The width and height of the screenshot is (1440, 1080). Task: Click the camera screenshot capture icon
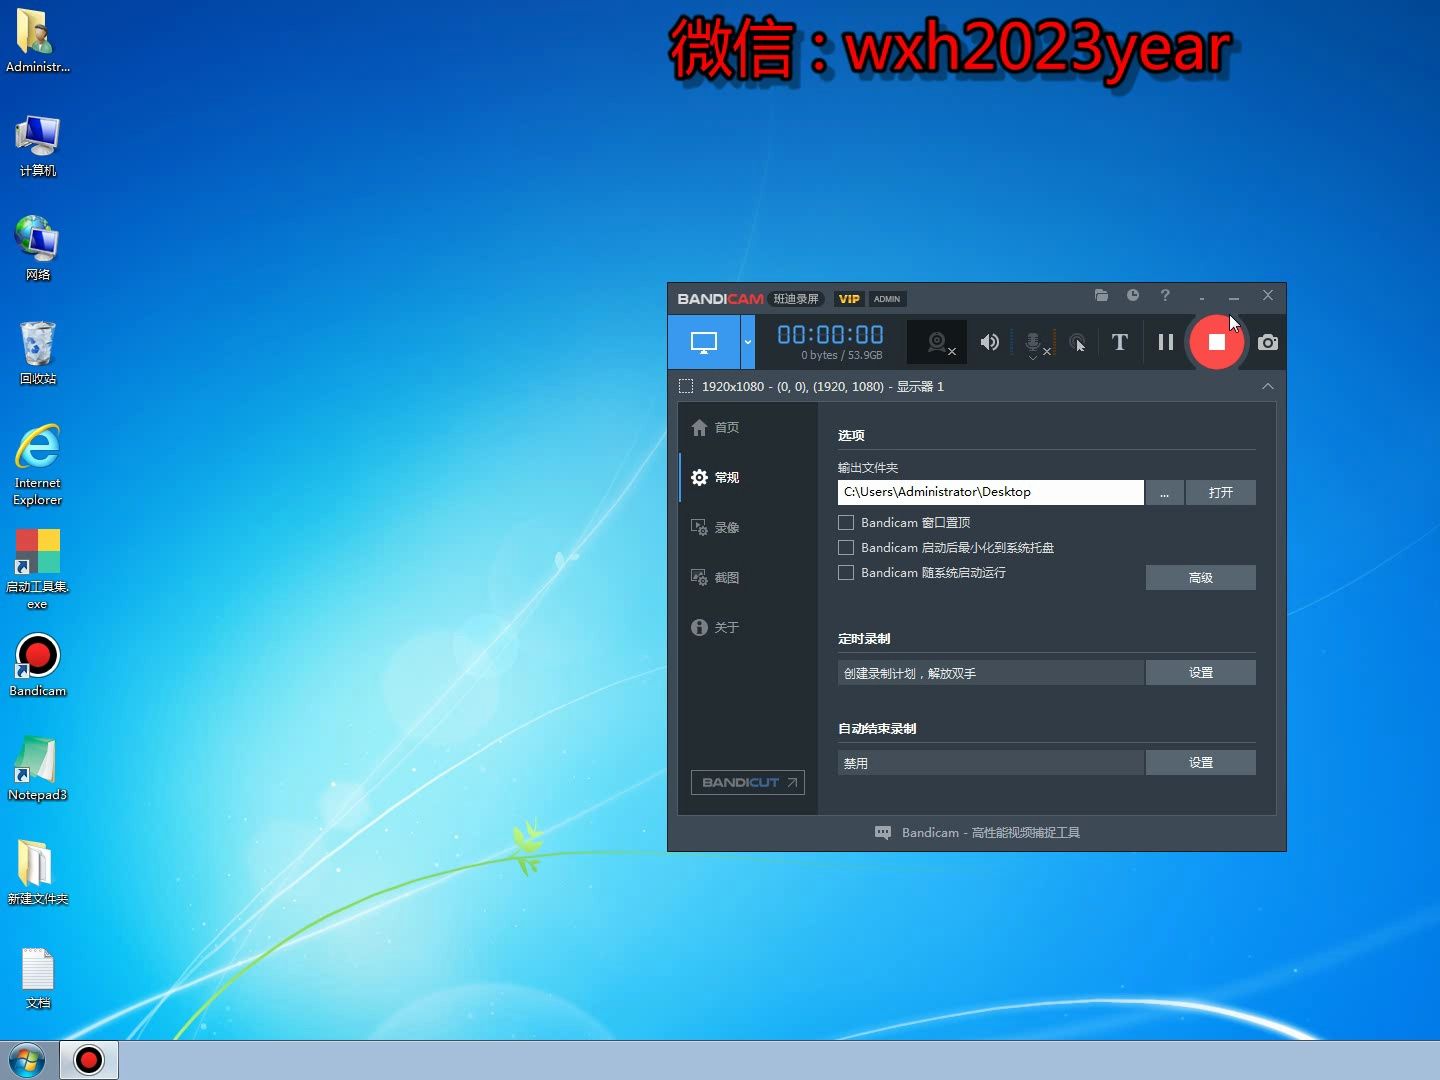coord(1267,342)
